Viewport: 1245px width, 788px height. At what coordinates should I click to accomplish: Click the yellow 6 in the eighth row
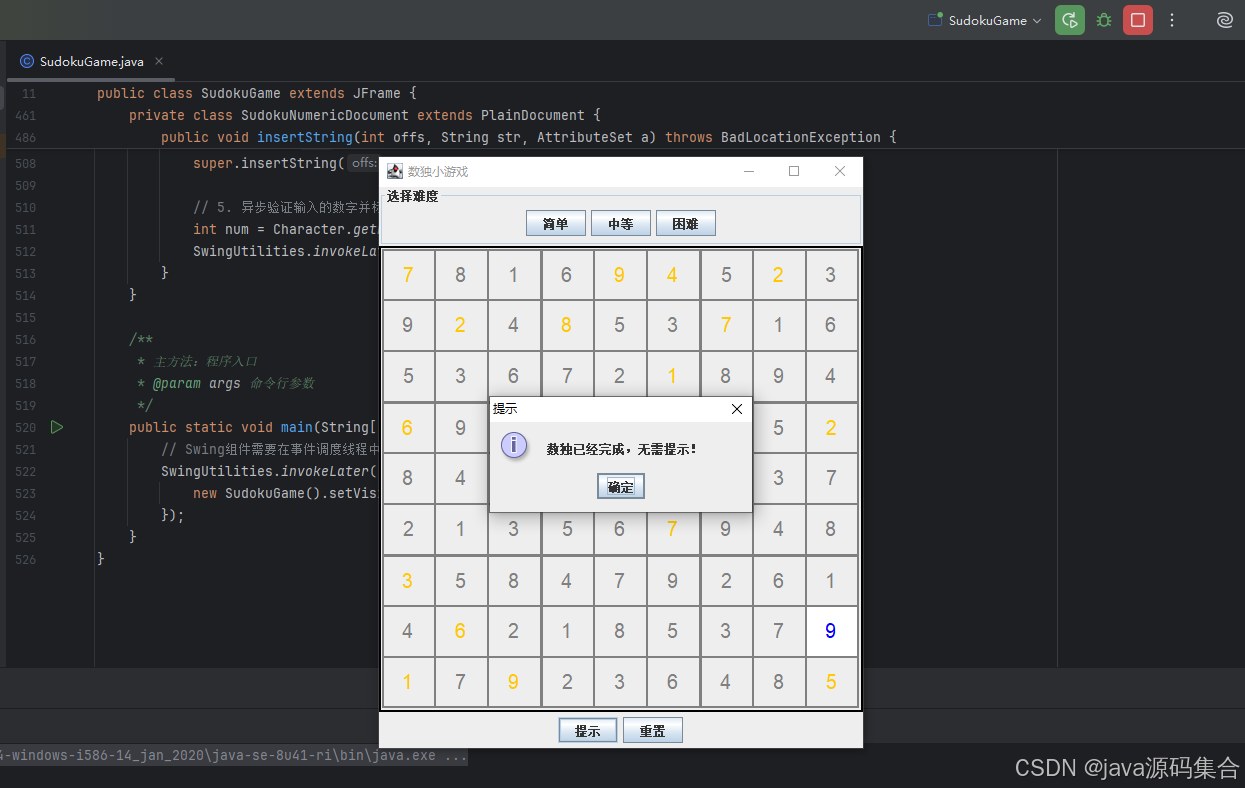[x=460, y=631]
